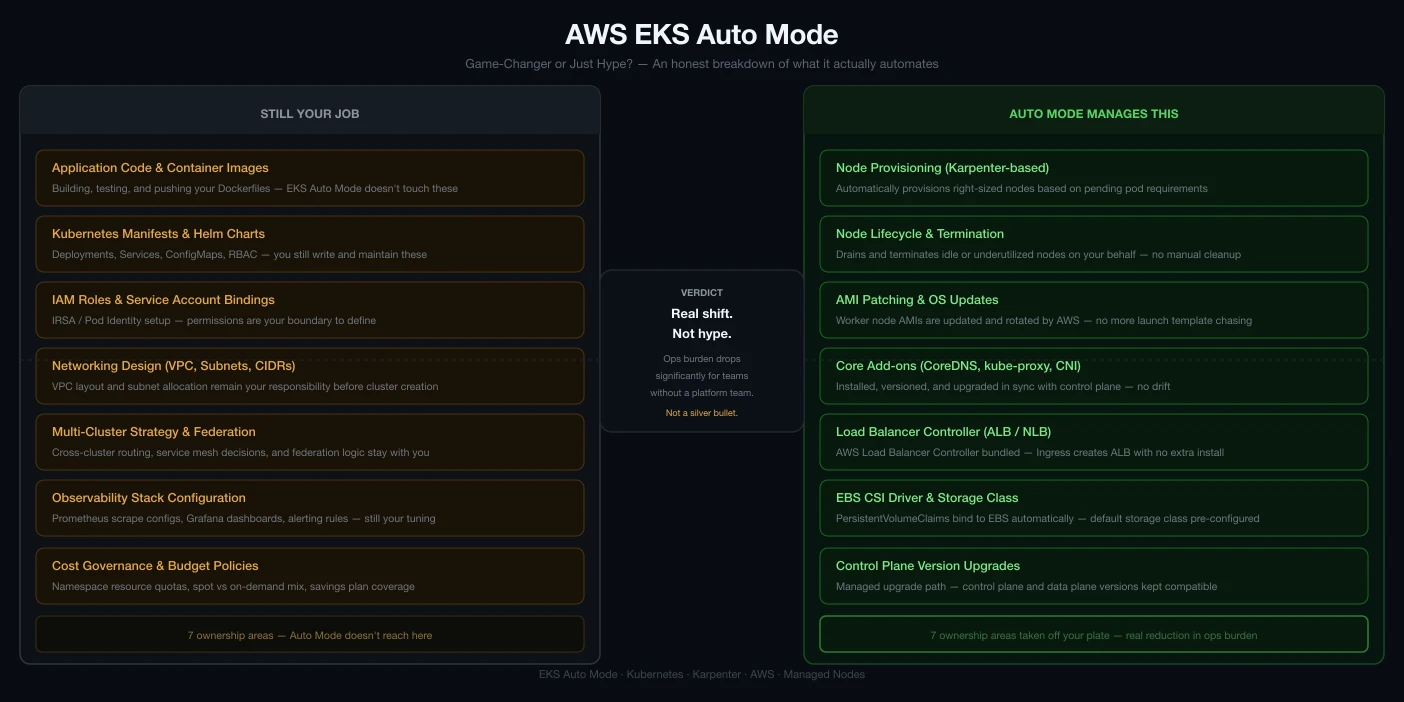Click 'Multi-Cluster Strategy & Federation' heading

coord(154,432)
